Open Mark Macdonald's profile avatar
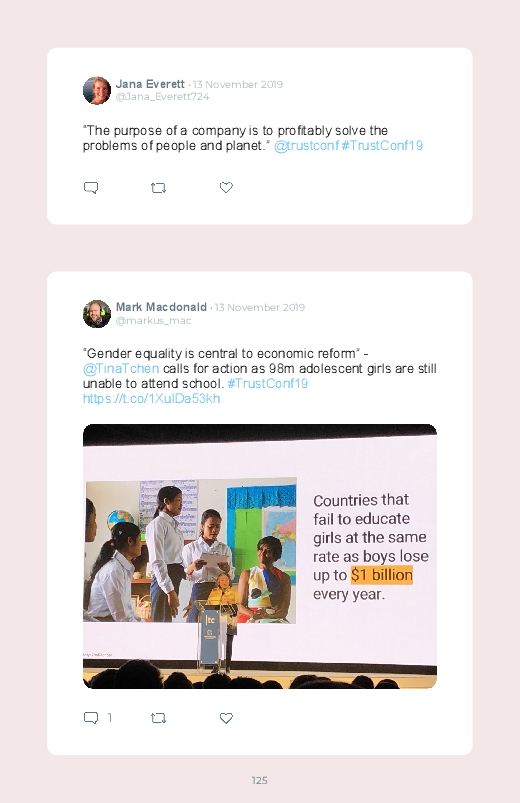This screenshot has height=803, width=520. [97, 314]
